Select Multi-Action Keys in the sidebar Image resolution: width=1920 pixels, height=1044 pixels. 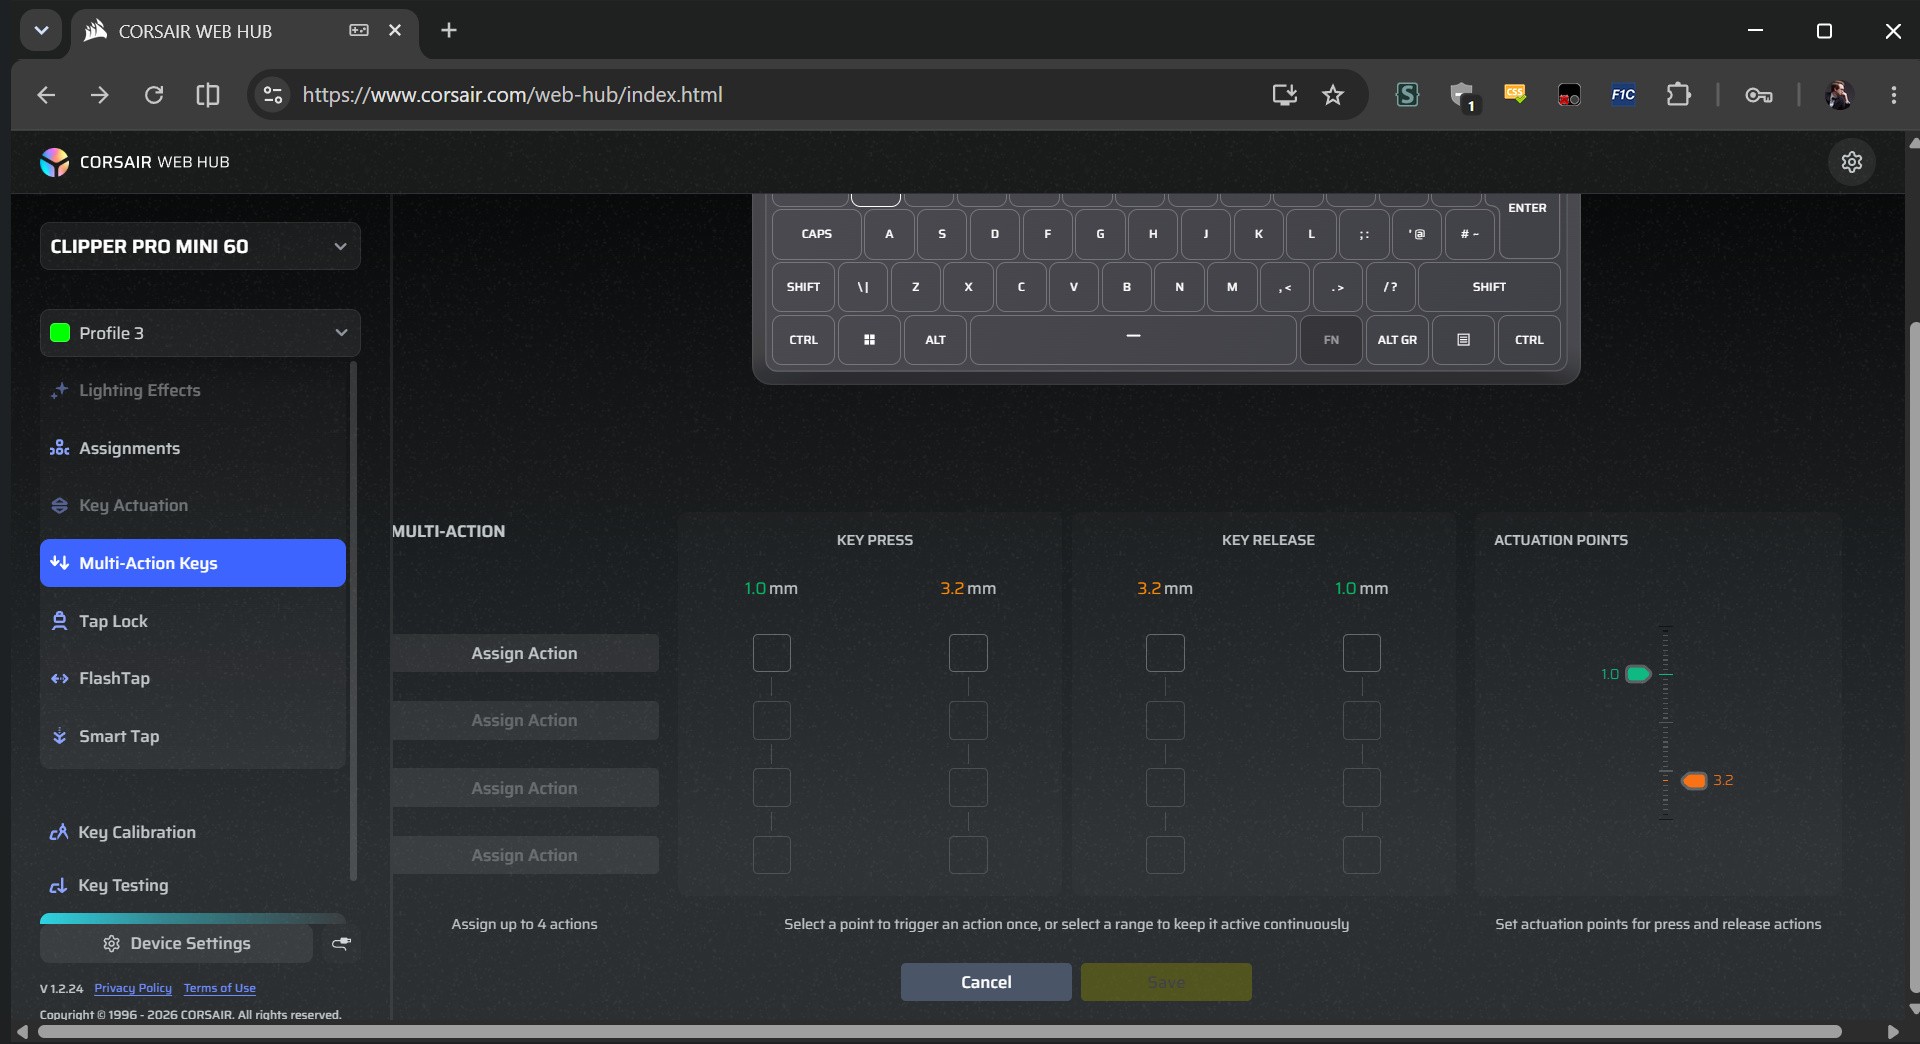193,563
